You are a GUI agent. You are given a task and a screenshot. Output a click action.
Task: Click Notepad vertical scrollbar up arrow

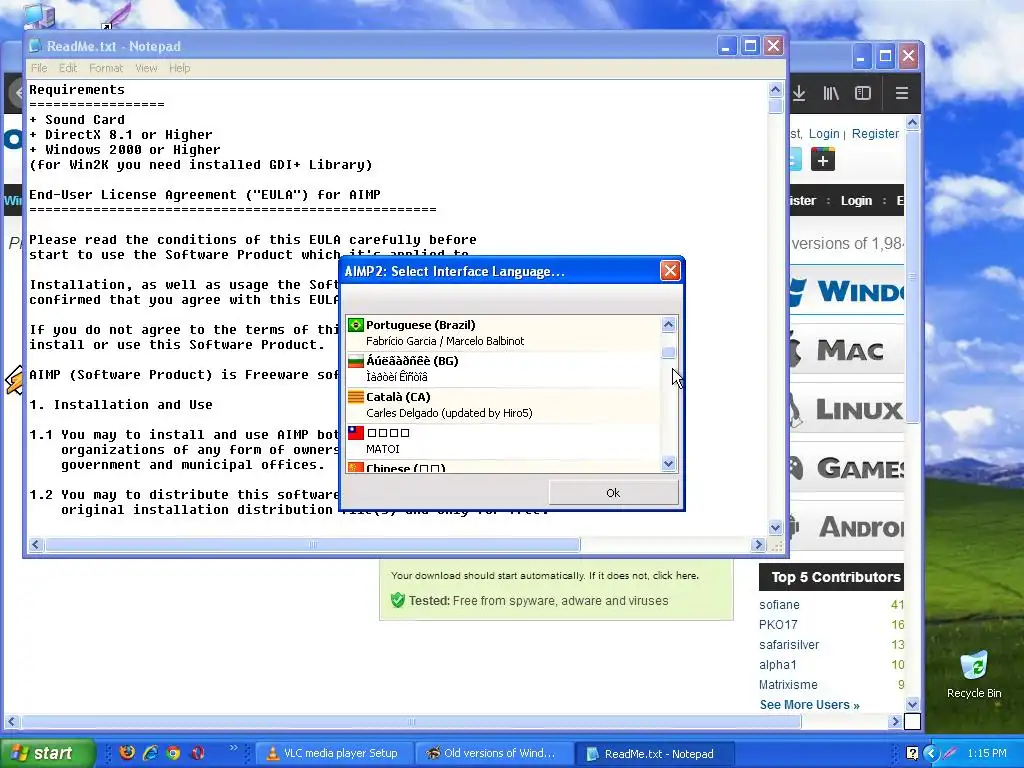775,89
